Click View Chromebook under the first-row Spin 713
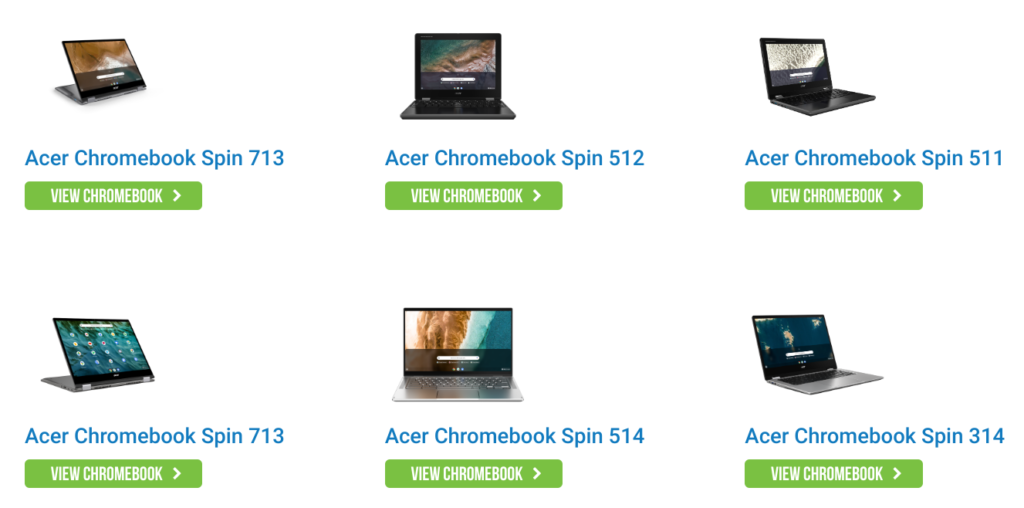Image resolution: width=1024 pixels, height=508 pixels. 114,196
